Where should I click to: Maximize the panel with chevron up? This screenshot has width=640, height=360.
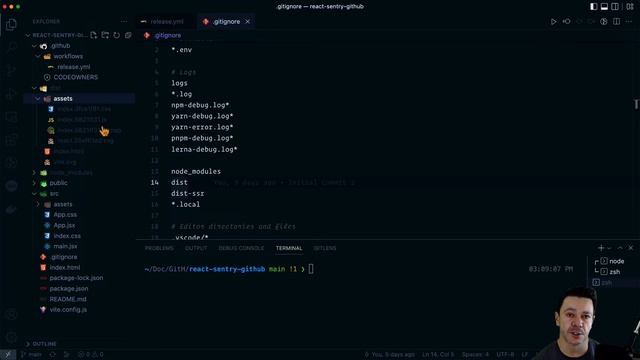click(x=620, y=248)
